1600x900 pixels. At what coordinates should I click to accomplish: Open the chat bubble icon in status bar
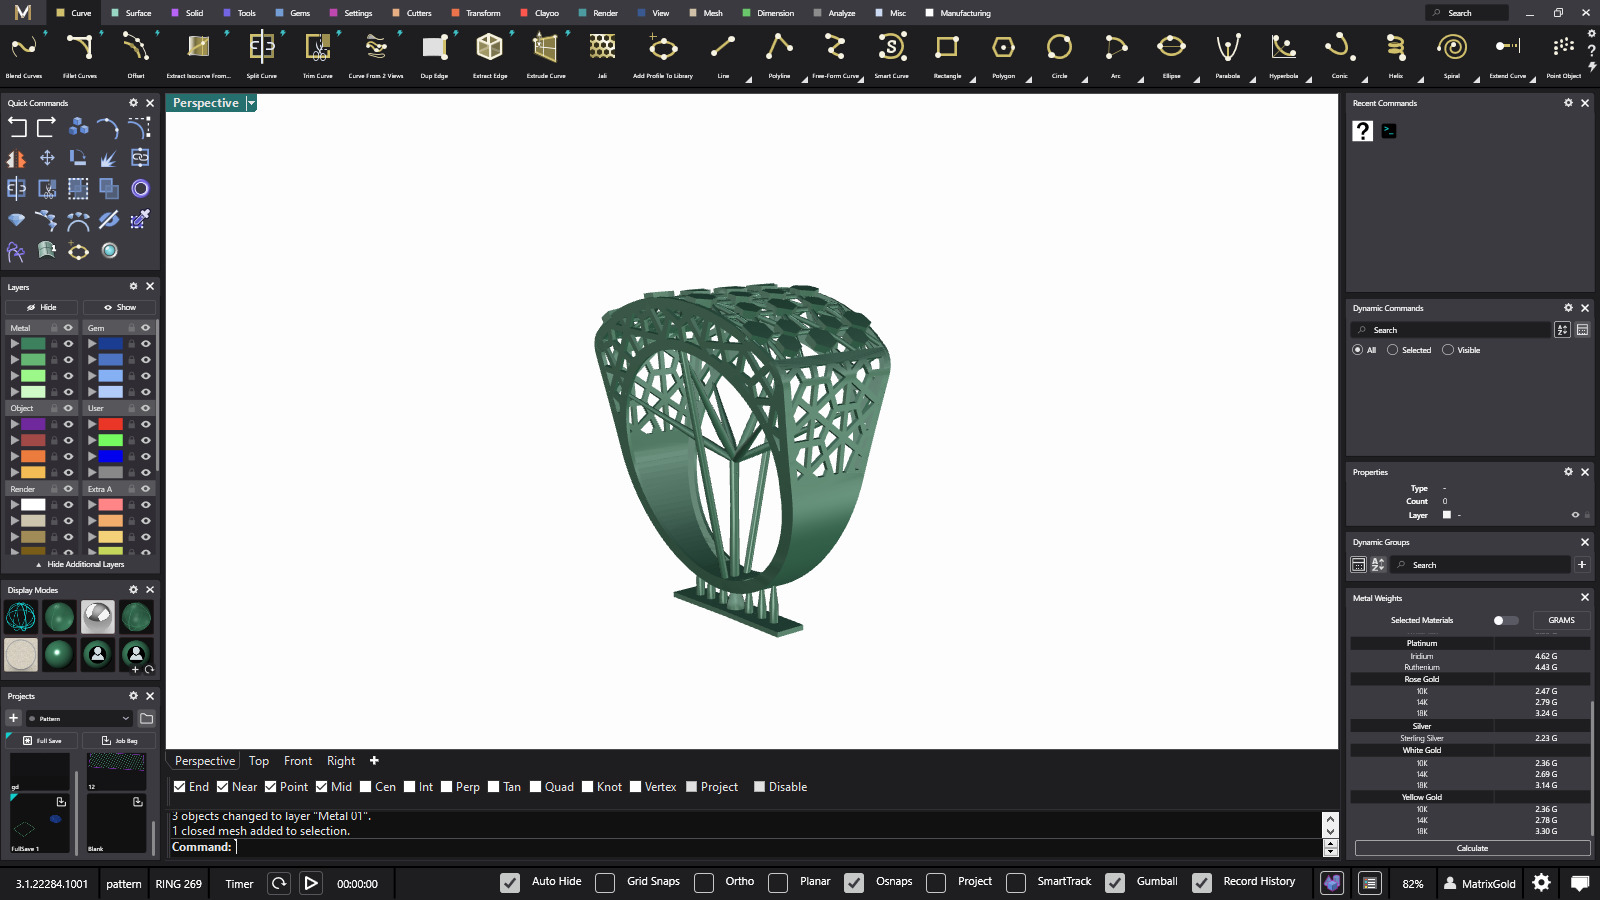(1580, 882)
